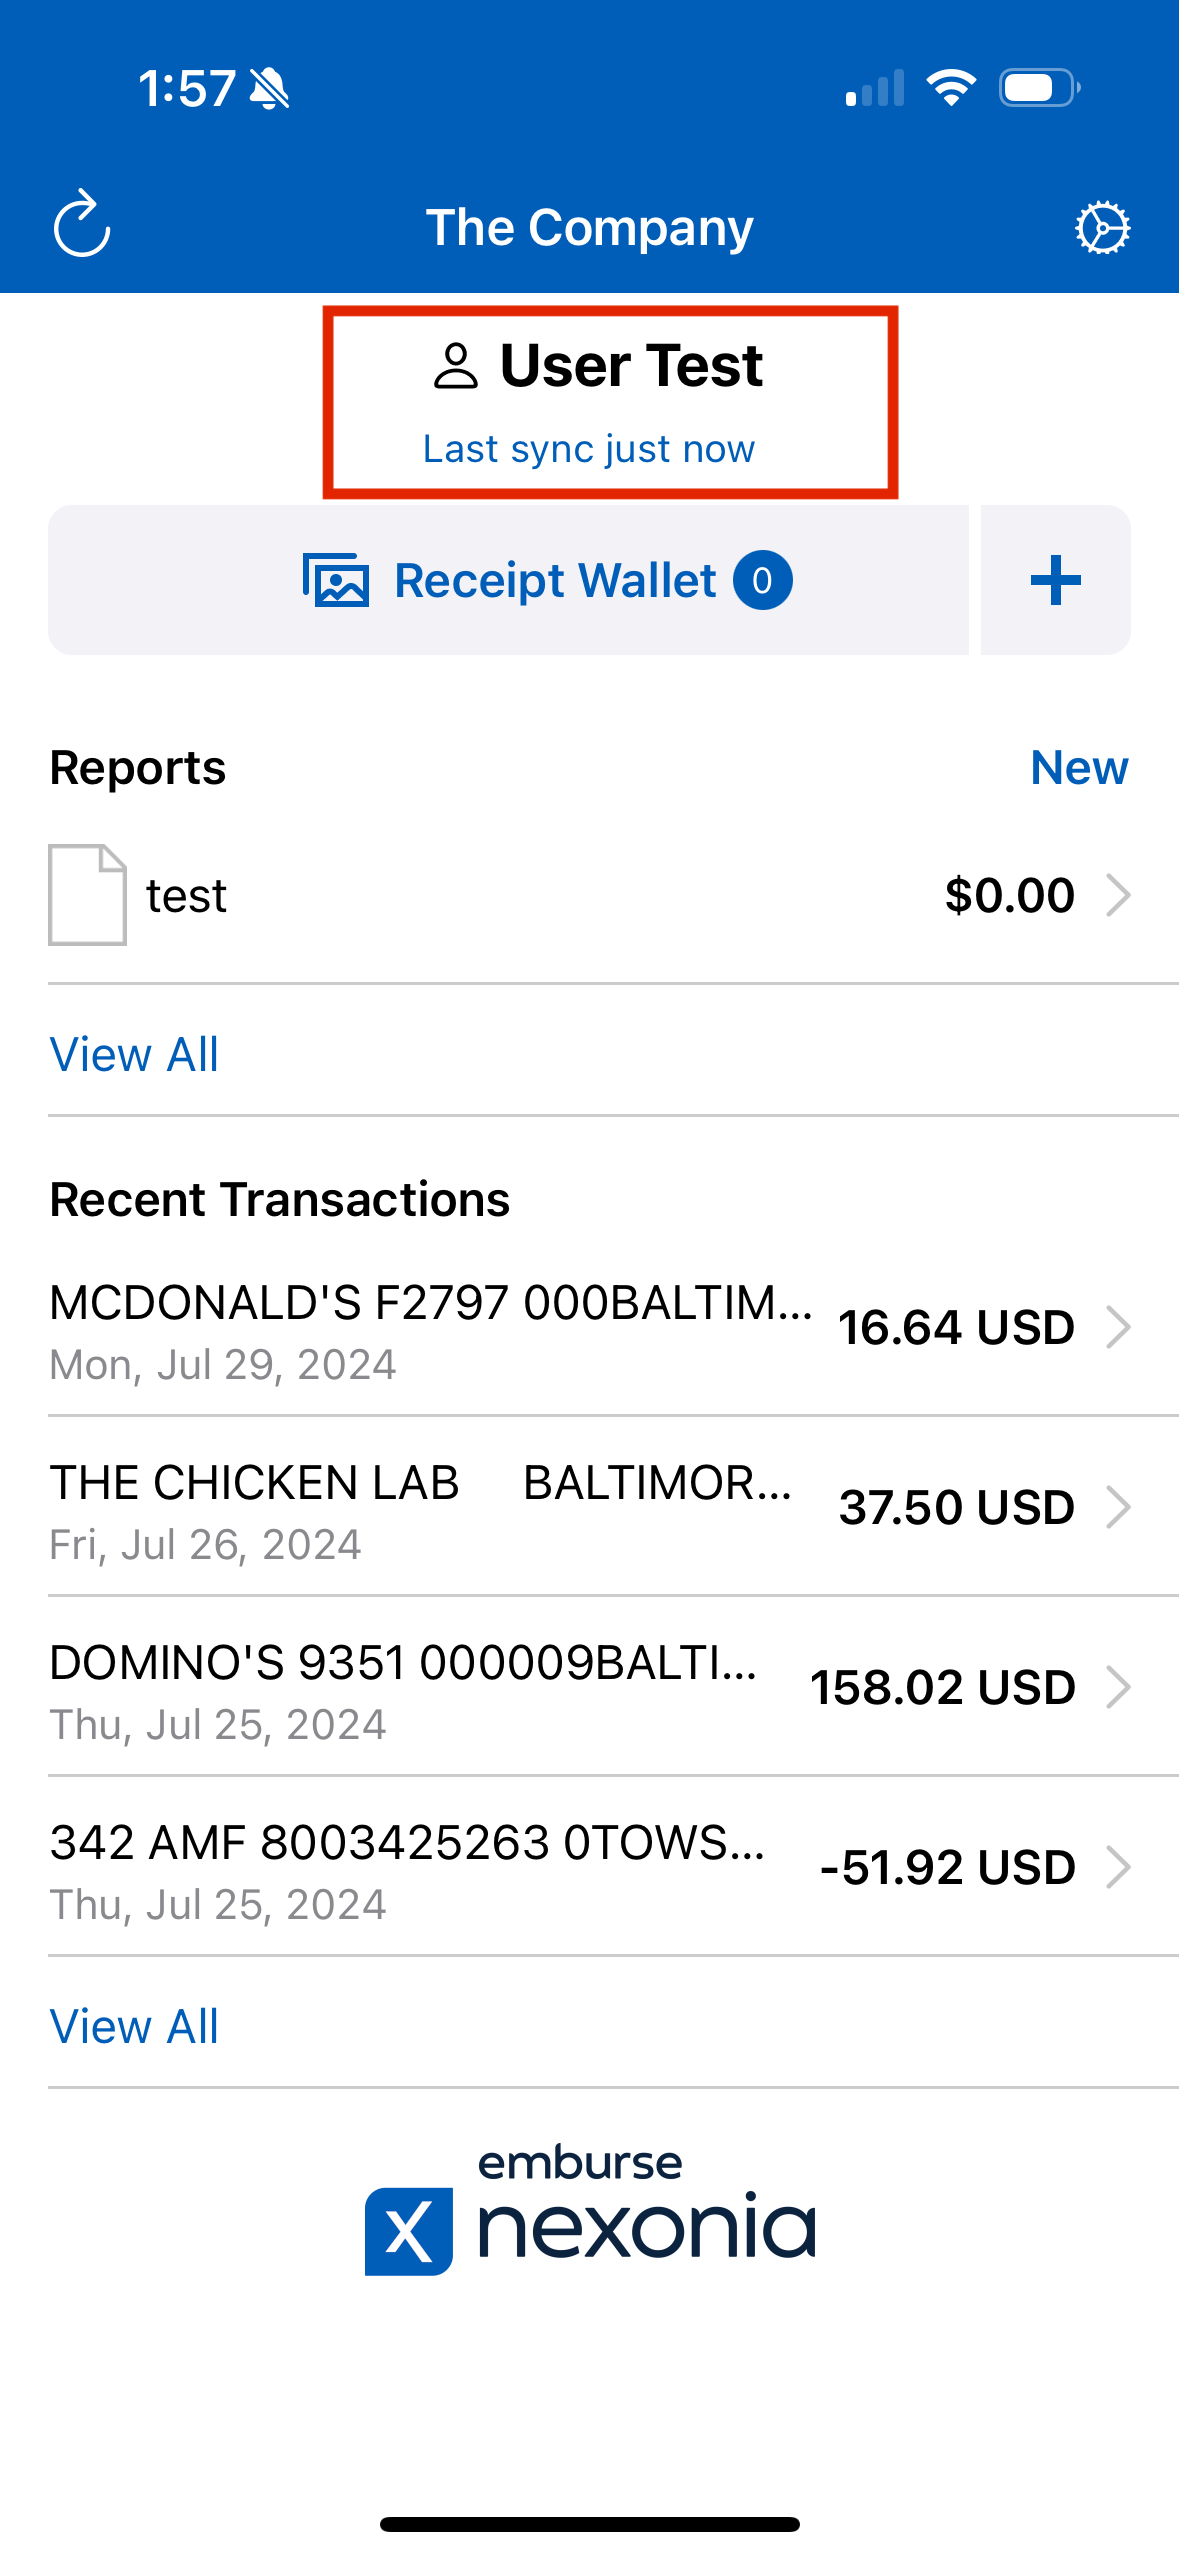Tap the Receipt Wallet count badge

(762, 580)
